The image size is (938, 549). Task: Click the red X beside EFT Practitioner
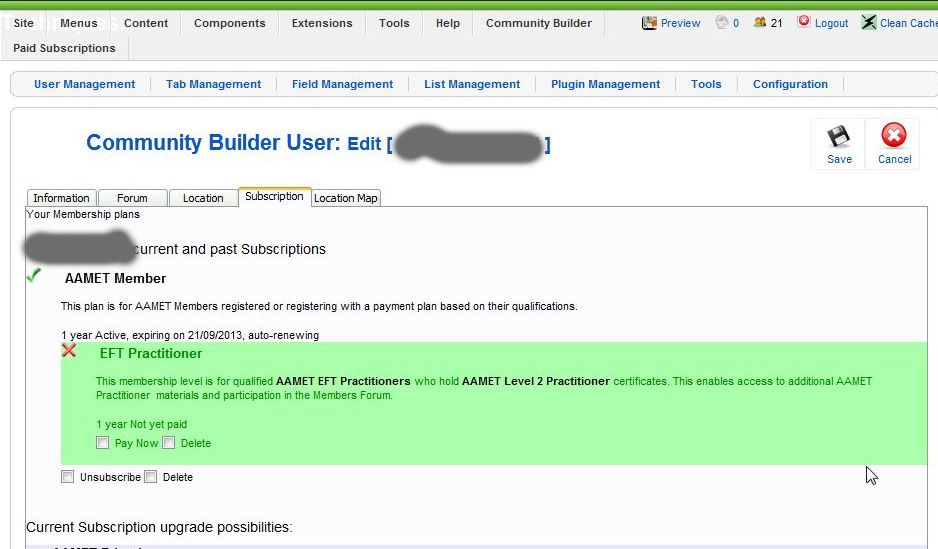point(69,350)
